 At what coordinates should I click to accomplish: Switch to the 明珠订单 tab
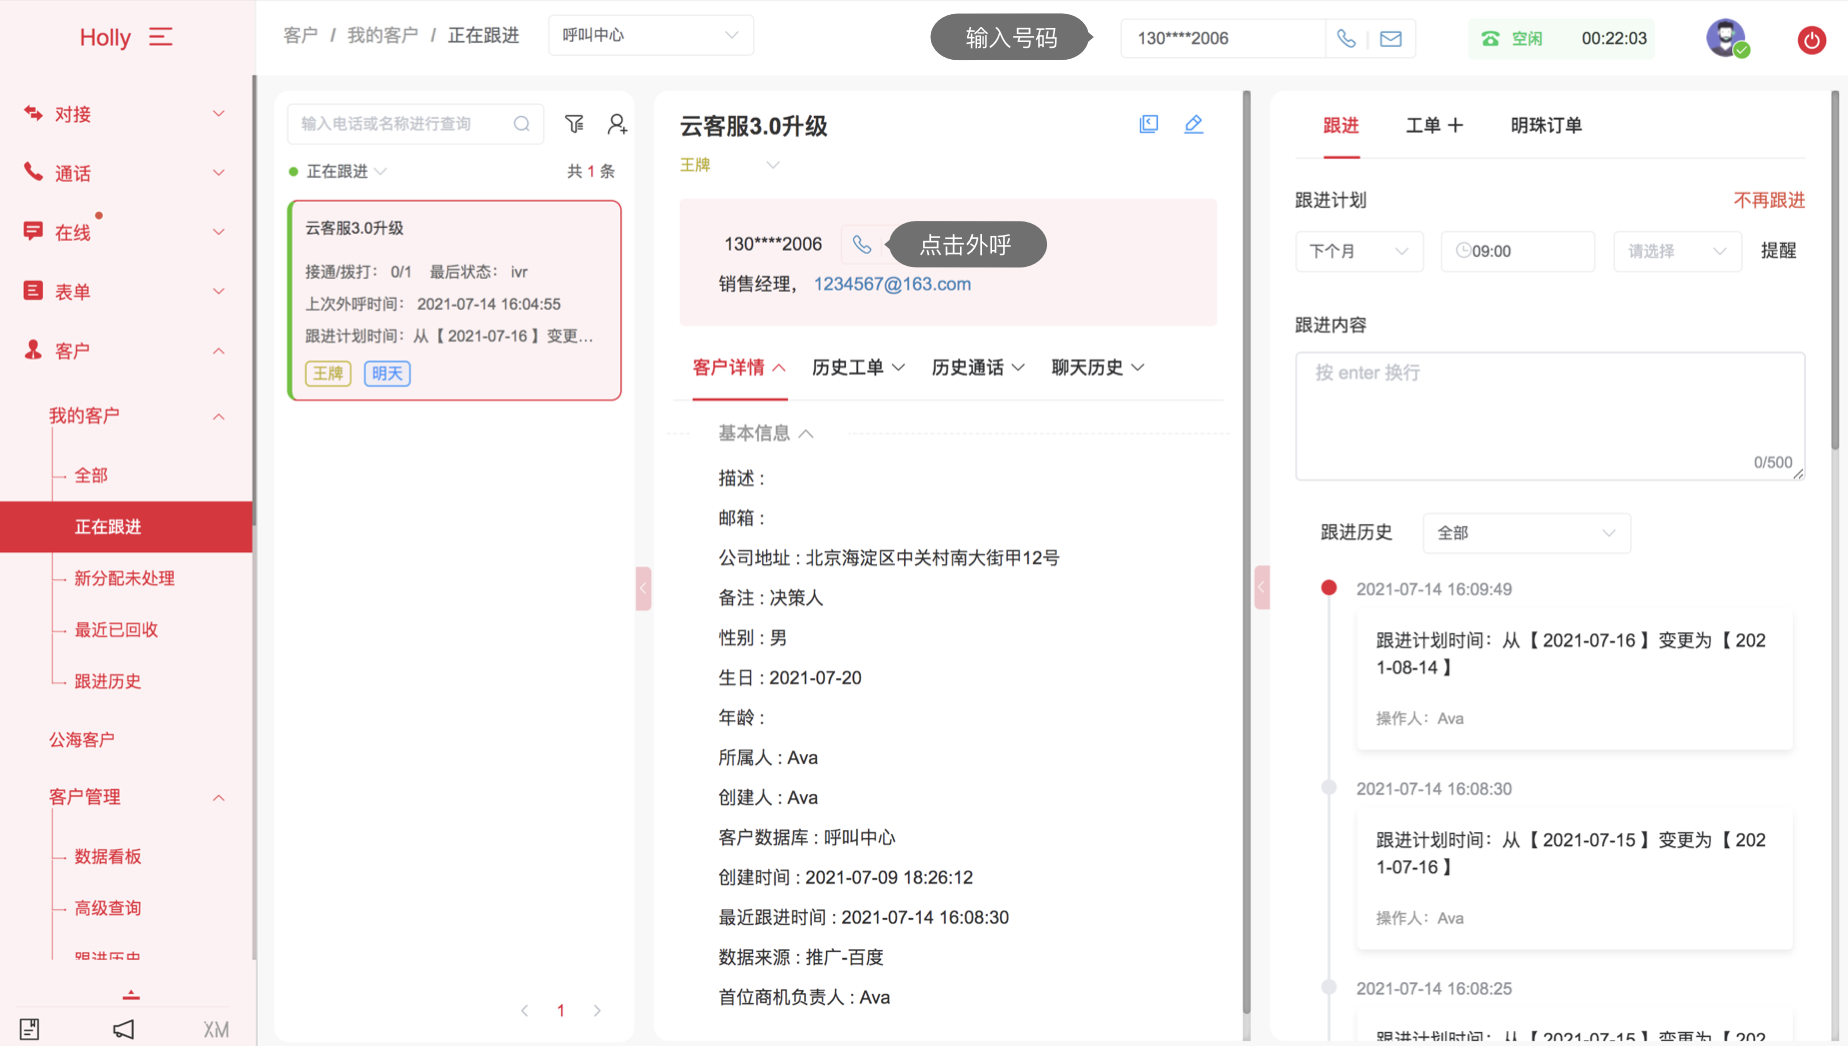pyautogui.click(x=1545, y=126)
